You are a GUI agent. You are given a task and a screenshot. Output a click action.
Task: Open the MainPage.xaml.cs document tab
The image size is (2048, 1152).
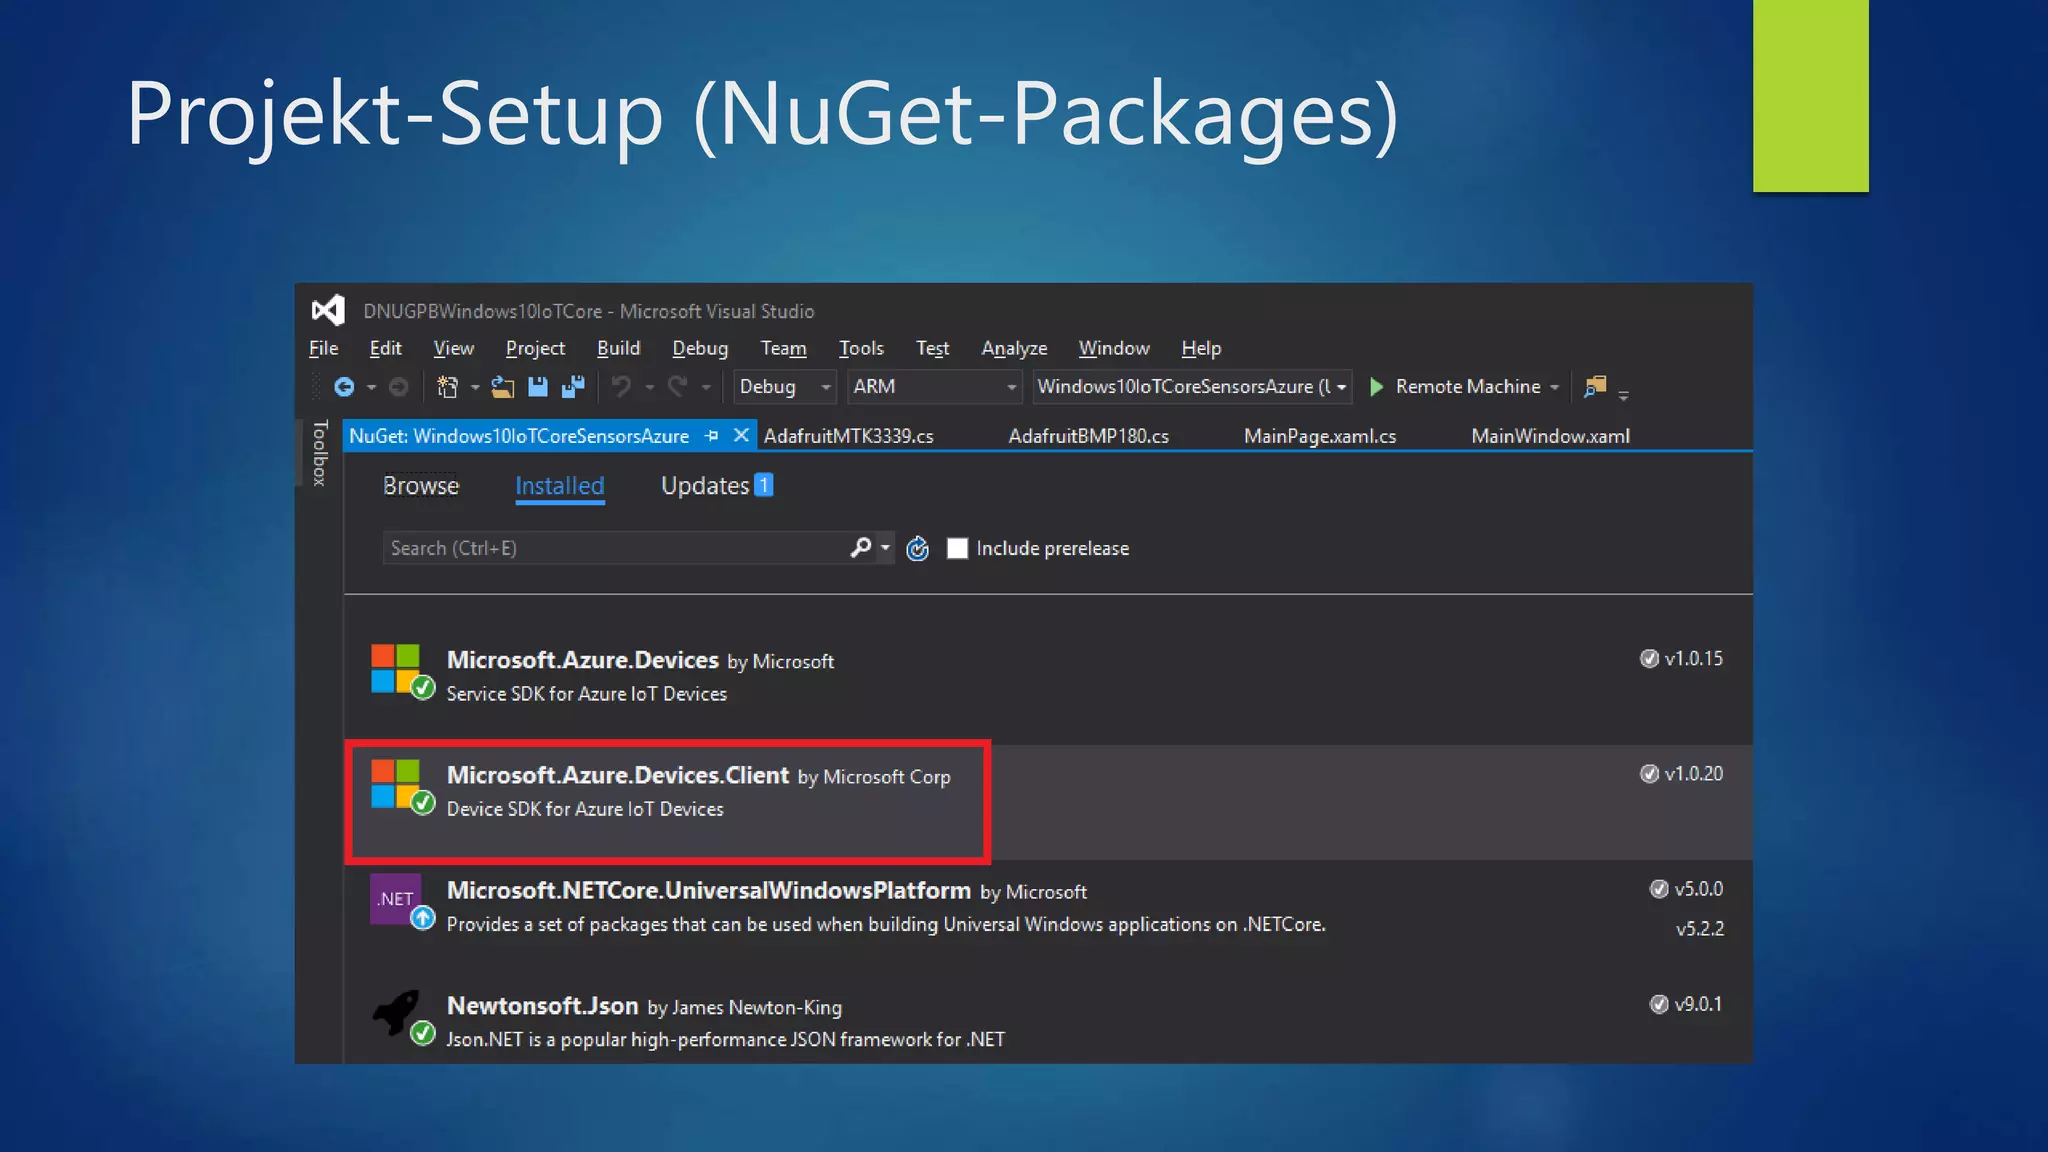[x=1319, y=436]
